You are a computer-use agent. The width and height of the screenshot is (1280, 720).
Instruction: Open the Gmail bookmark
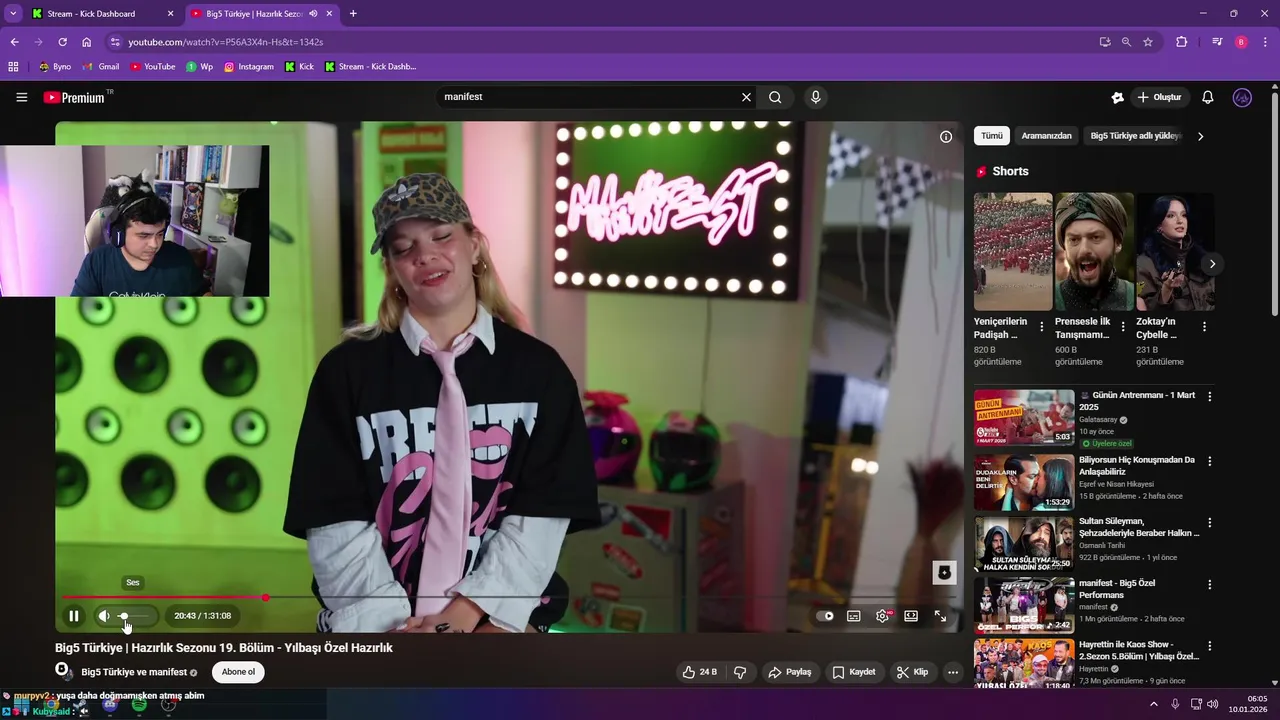101,67
